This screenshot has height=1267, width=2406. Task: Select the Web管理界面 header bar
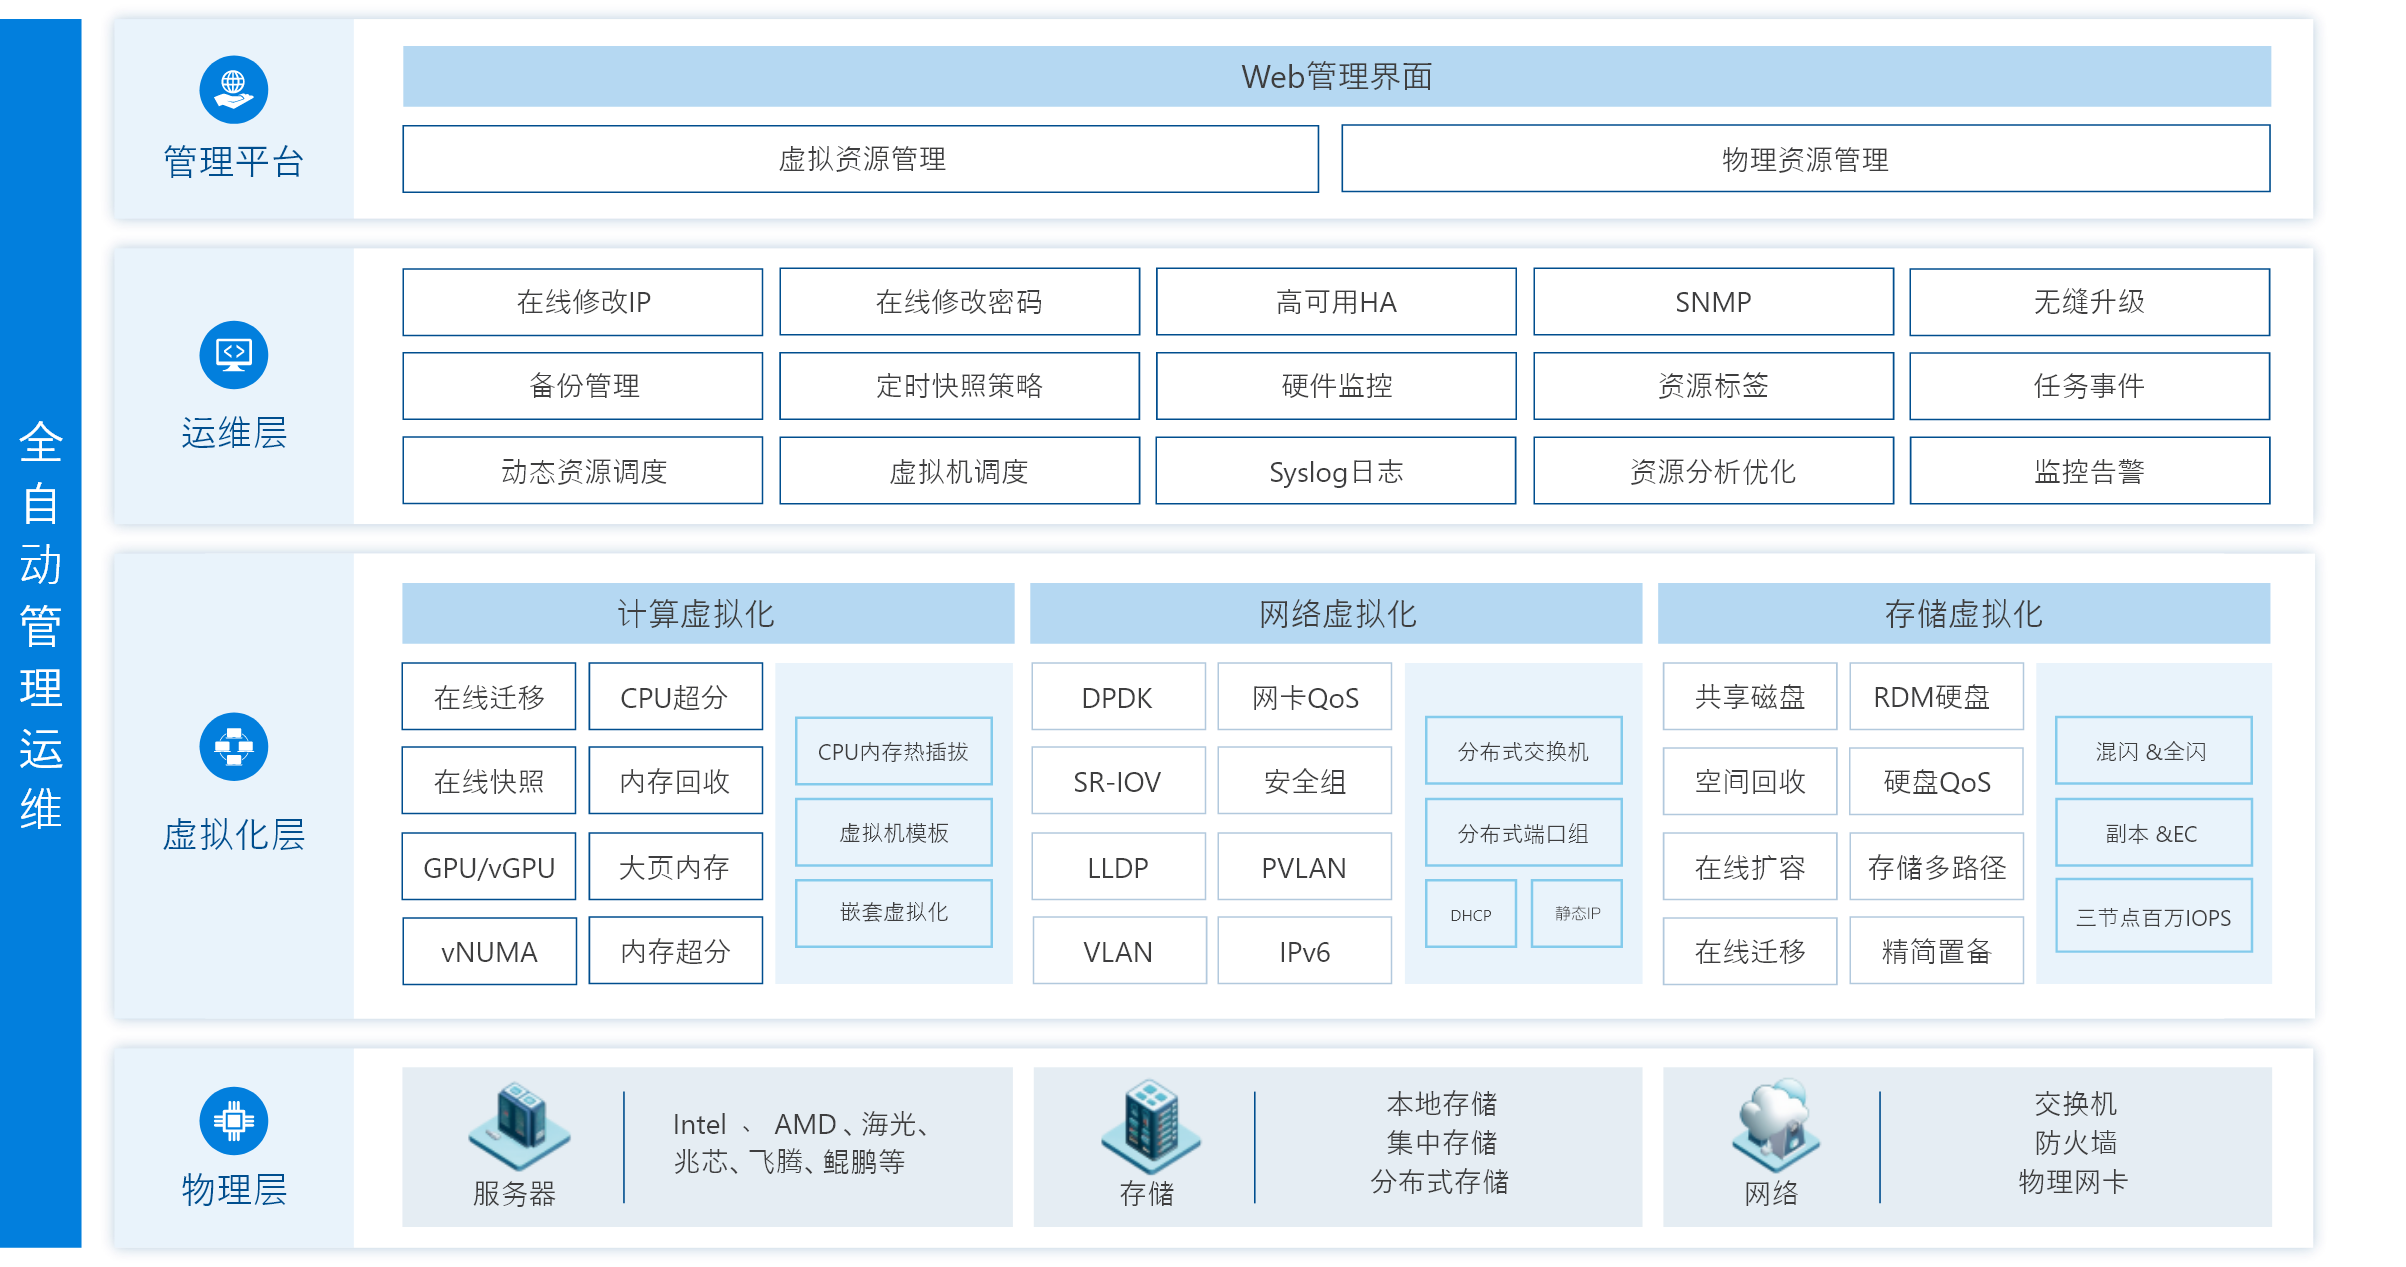pyautogui.click(x=1336, y=77)
